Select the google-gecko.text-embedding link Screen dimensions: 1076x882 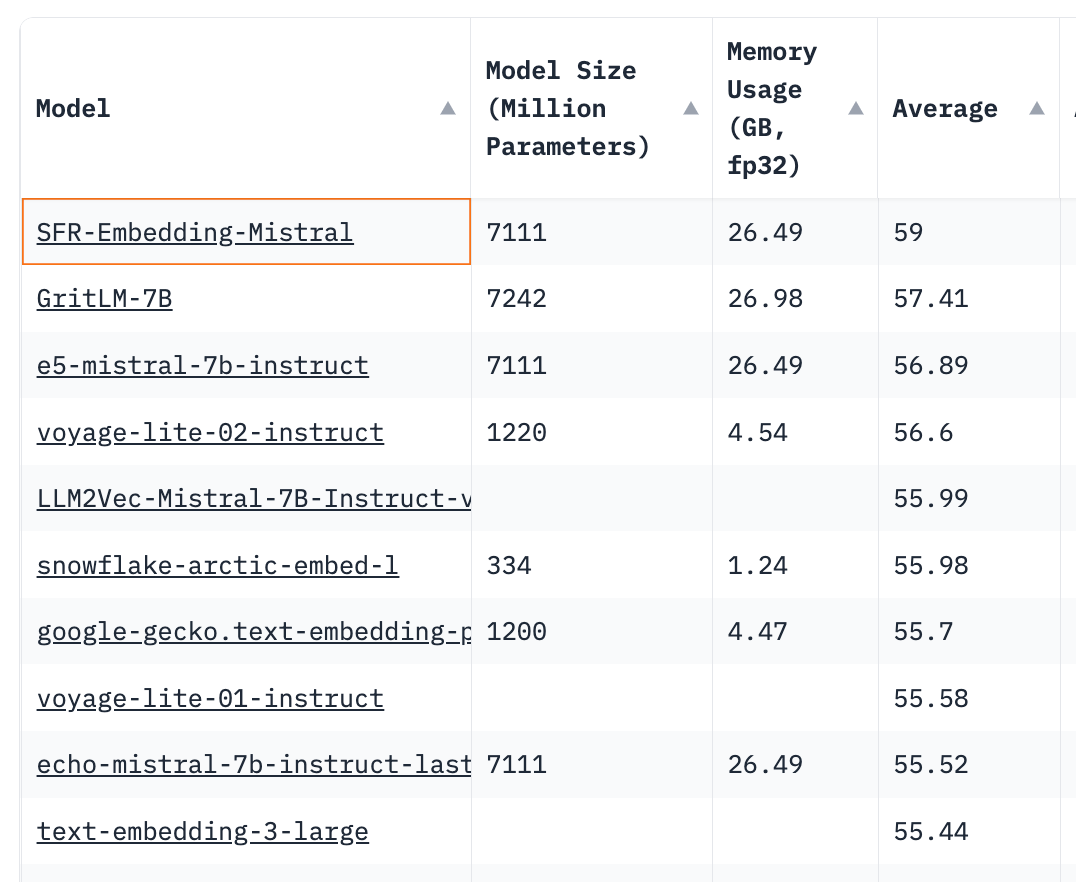click(253, 631)
